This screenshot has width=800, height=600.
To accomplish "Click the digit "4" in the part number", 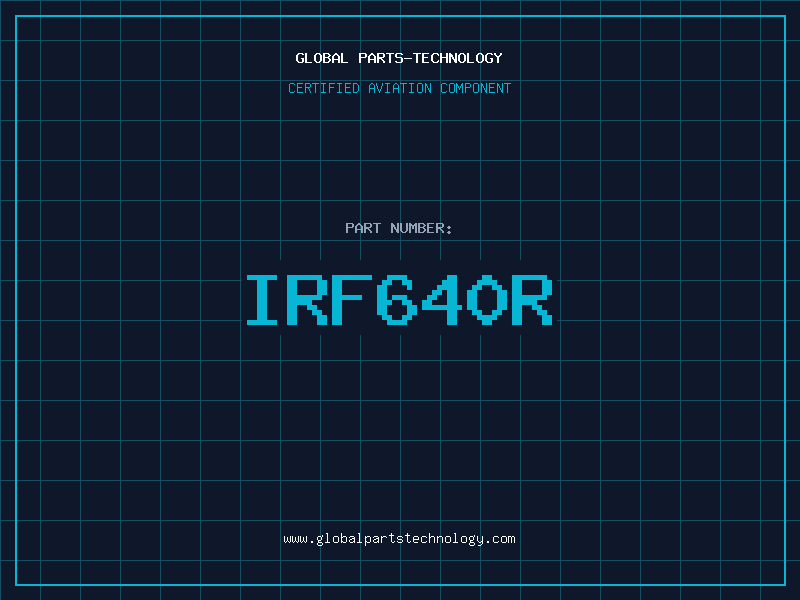I will click(x=442, y=300).
